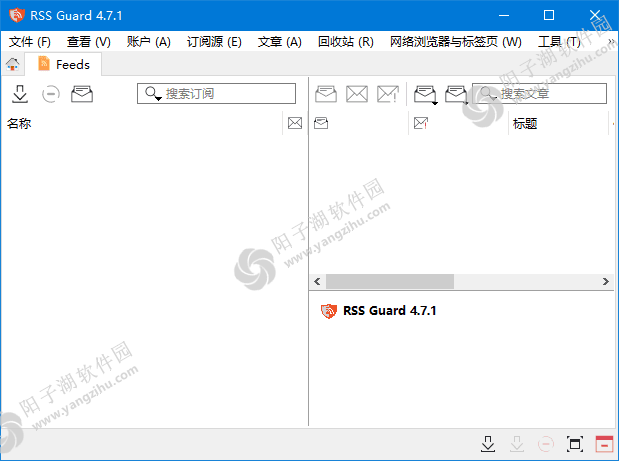
Task: Mark selected article read open-envelope icon
Action: tap(326, 94)
